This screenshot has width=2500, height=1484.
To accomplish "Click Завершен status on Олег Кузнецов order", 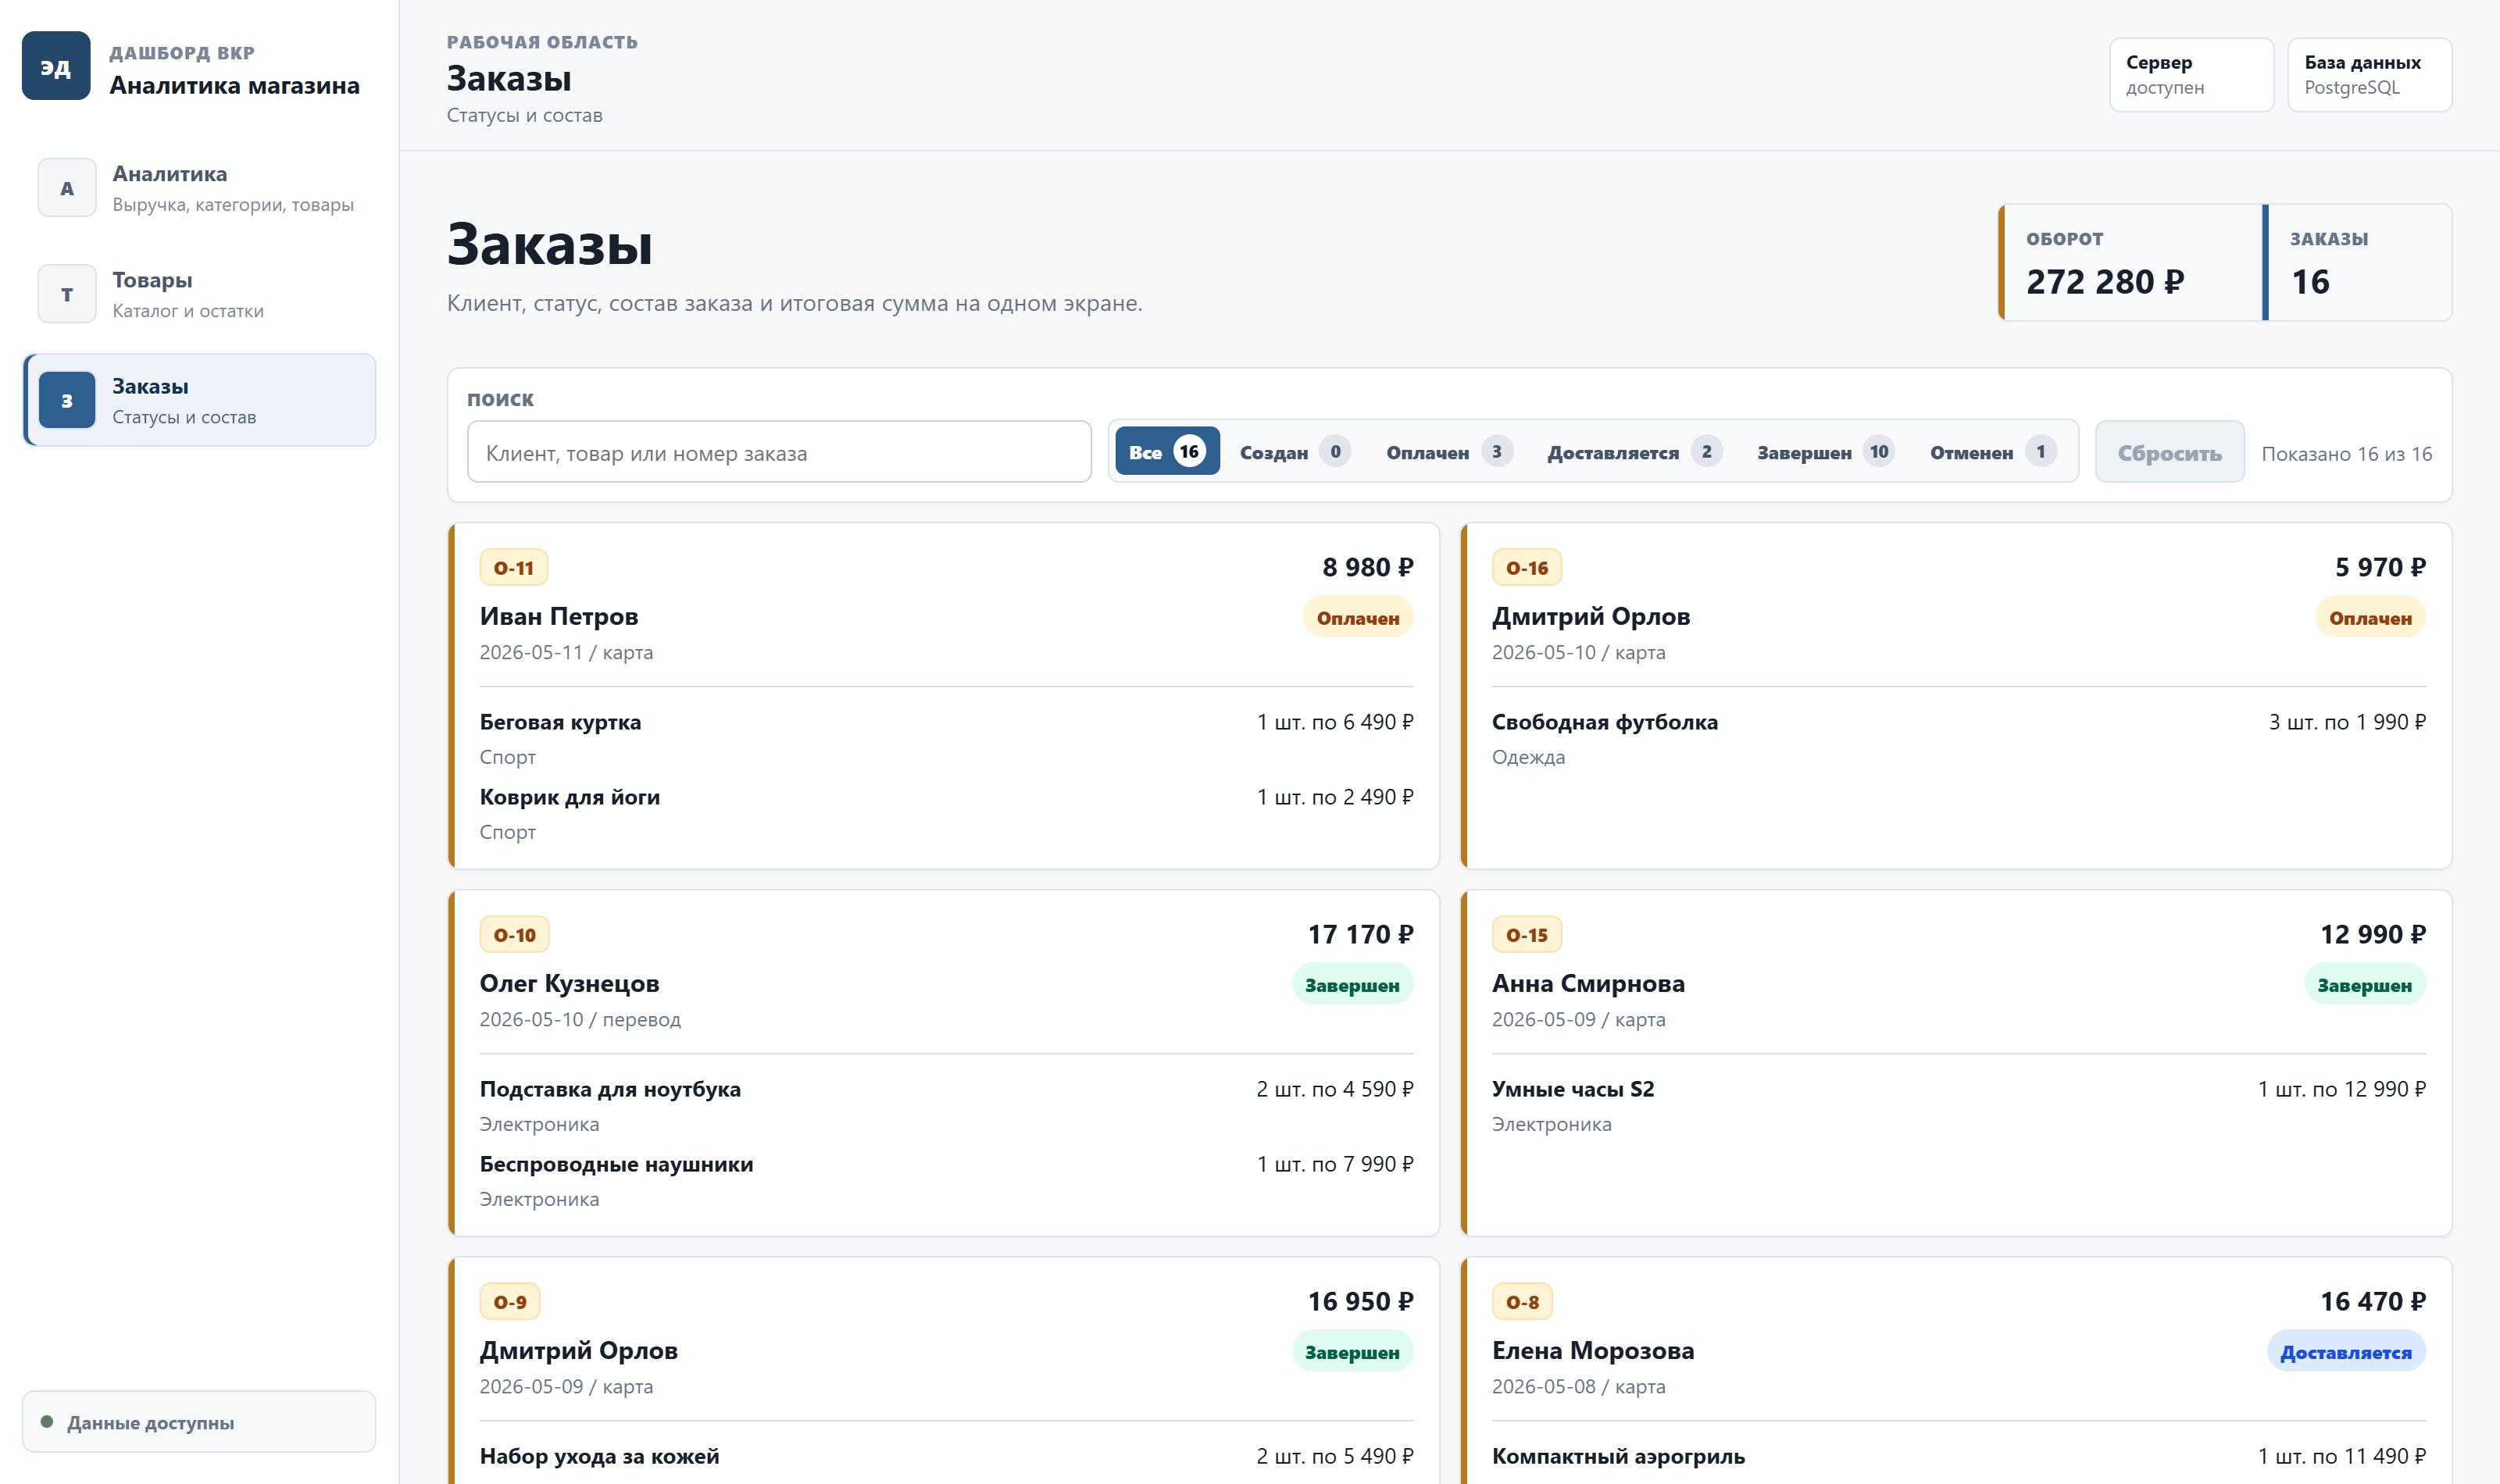I will click(1352, 985).
